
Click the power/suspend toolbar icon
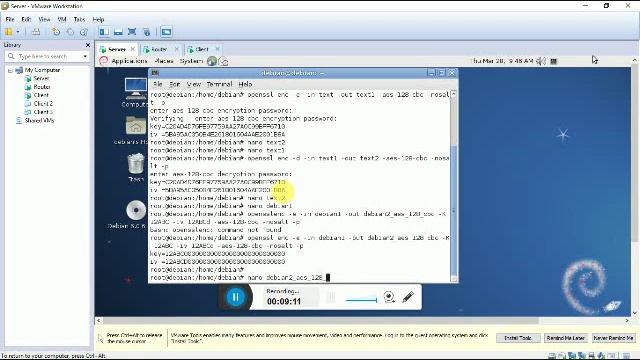[9, 32]
